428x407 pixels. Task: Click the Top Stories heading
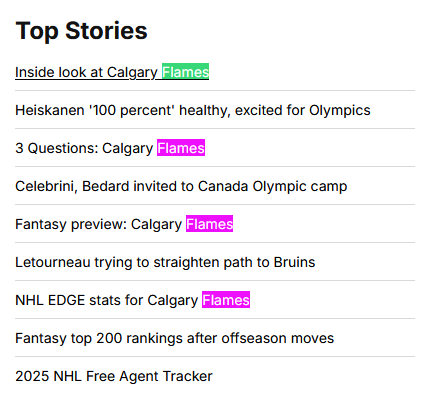tap(81, 31)
